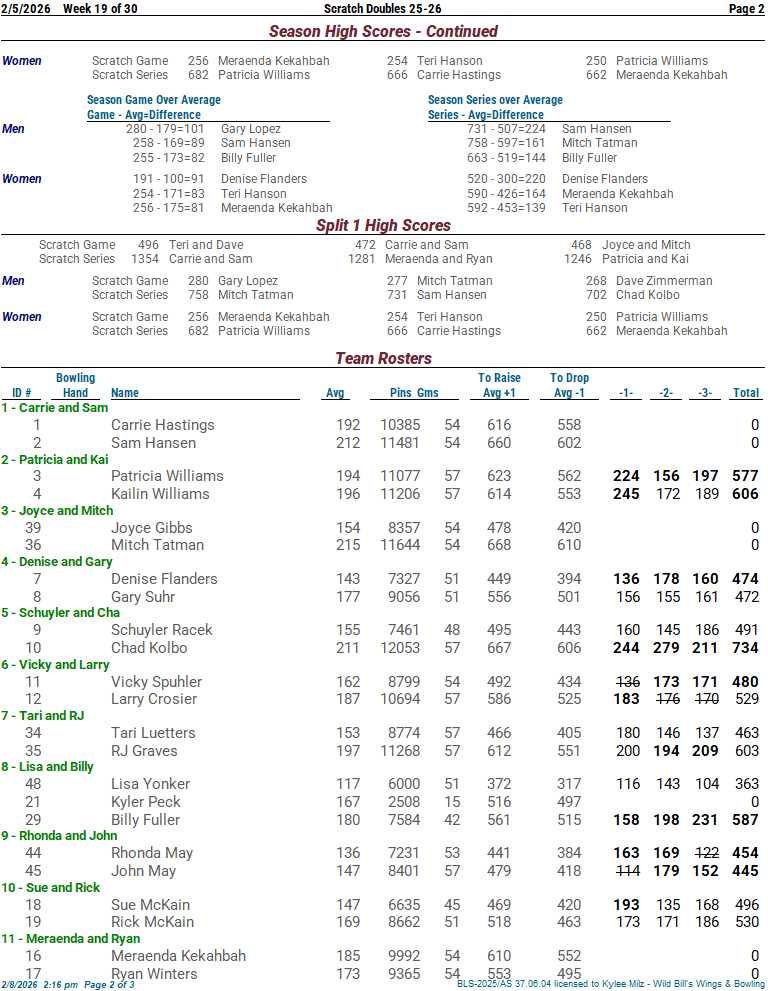The height and width of the screenshot is (991, 768).
Task: Click roster name 'Sue McKain'
Action: click(x=150, y=905)
